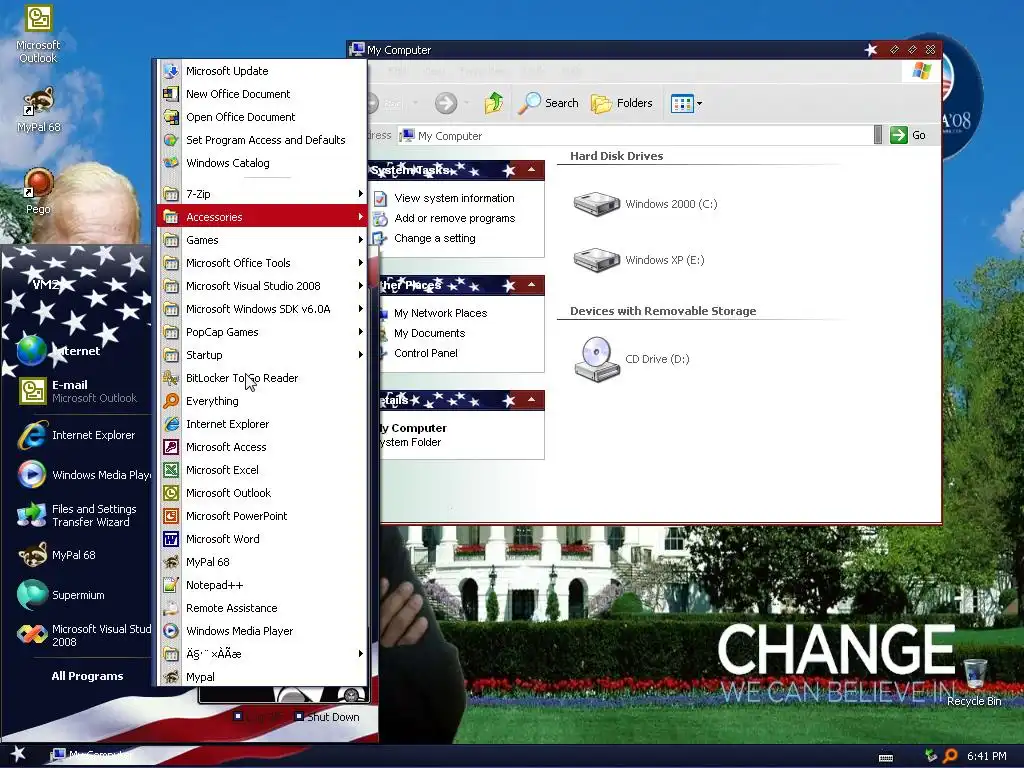The image size is (1024, 768).
Task: Click Add or remove programs link
Action: tap(455, 218)
